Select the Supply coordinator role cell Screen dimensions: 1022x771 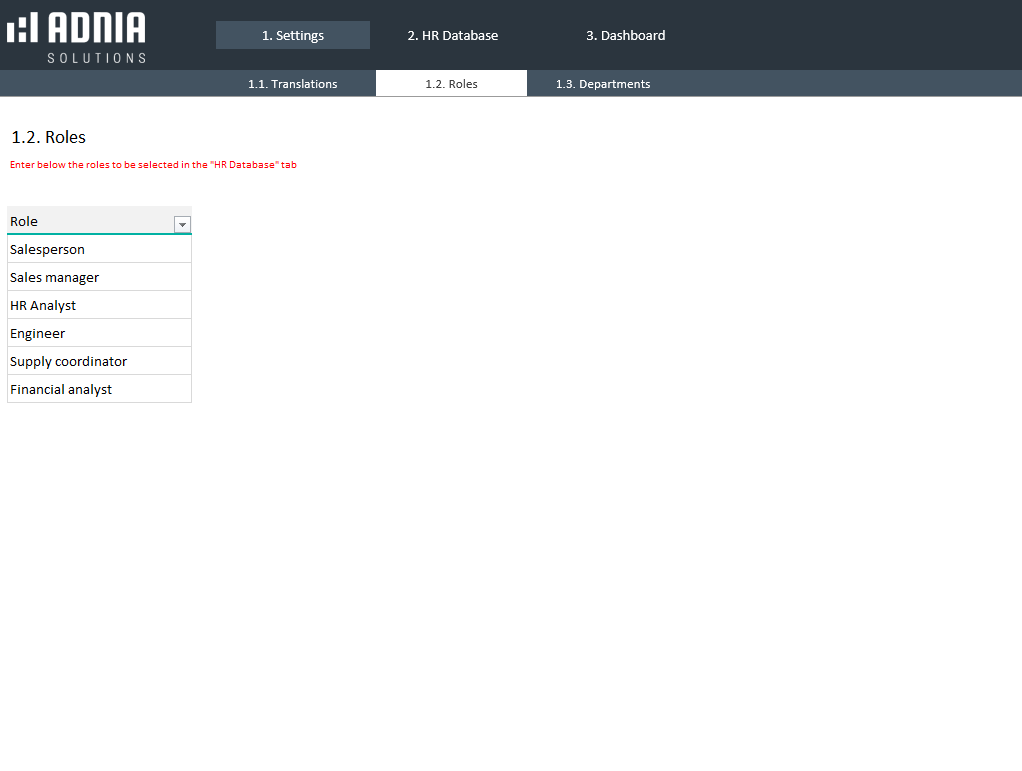coord(69,361)
